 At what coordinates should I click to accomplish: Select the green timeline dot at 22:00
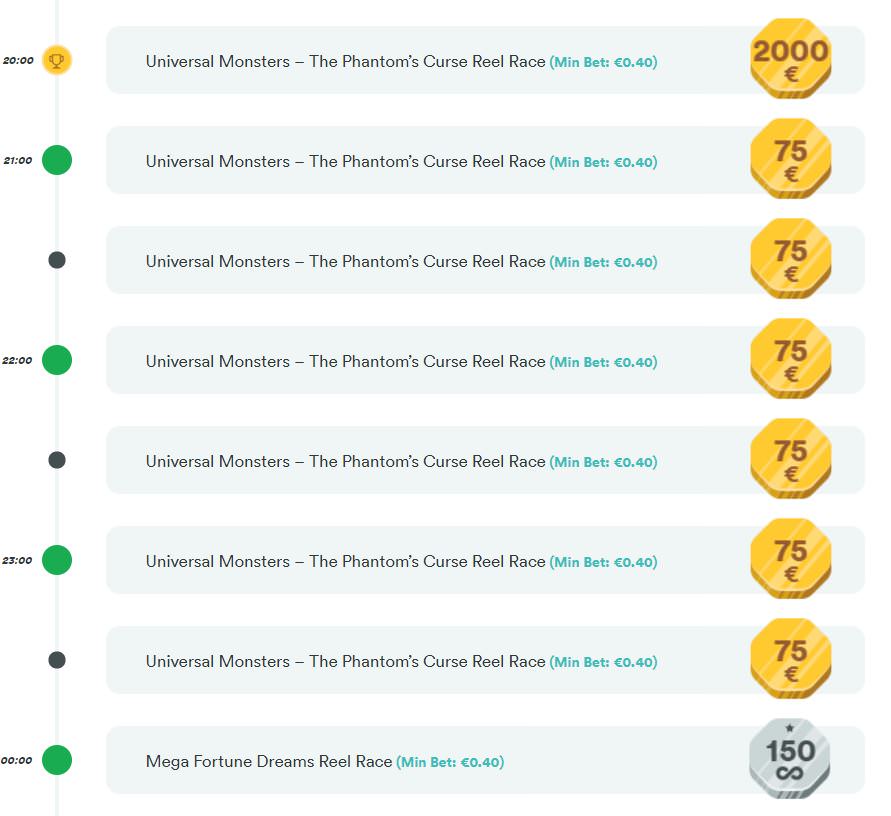pyautogui.click(x=57, y=360)
